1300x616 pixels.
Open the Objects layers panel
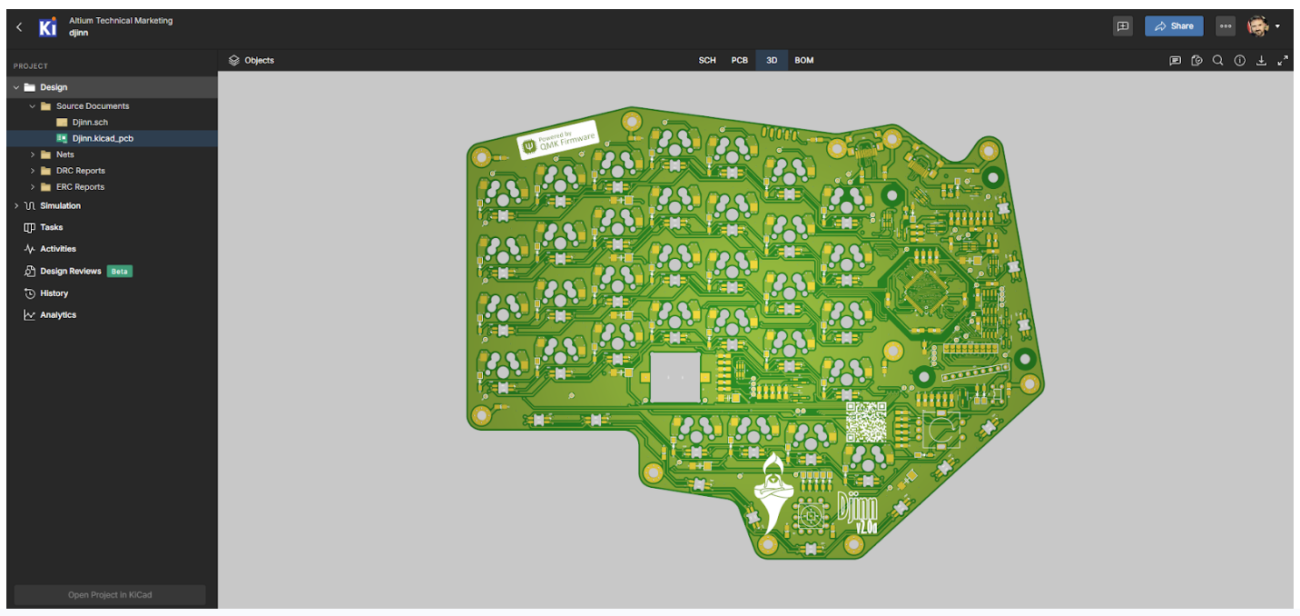[251, 60]
